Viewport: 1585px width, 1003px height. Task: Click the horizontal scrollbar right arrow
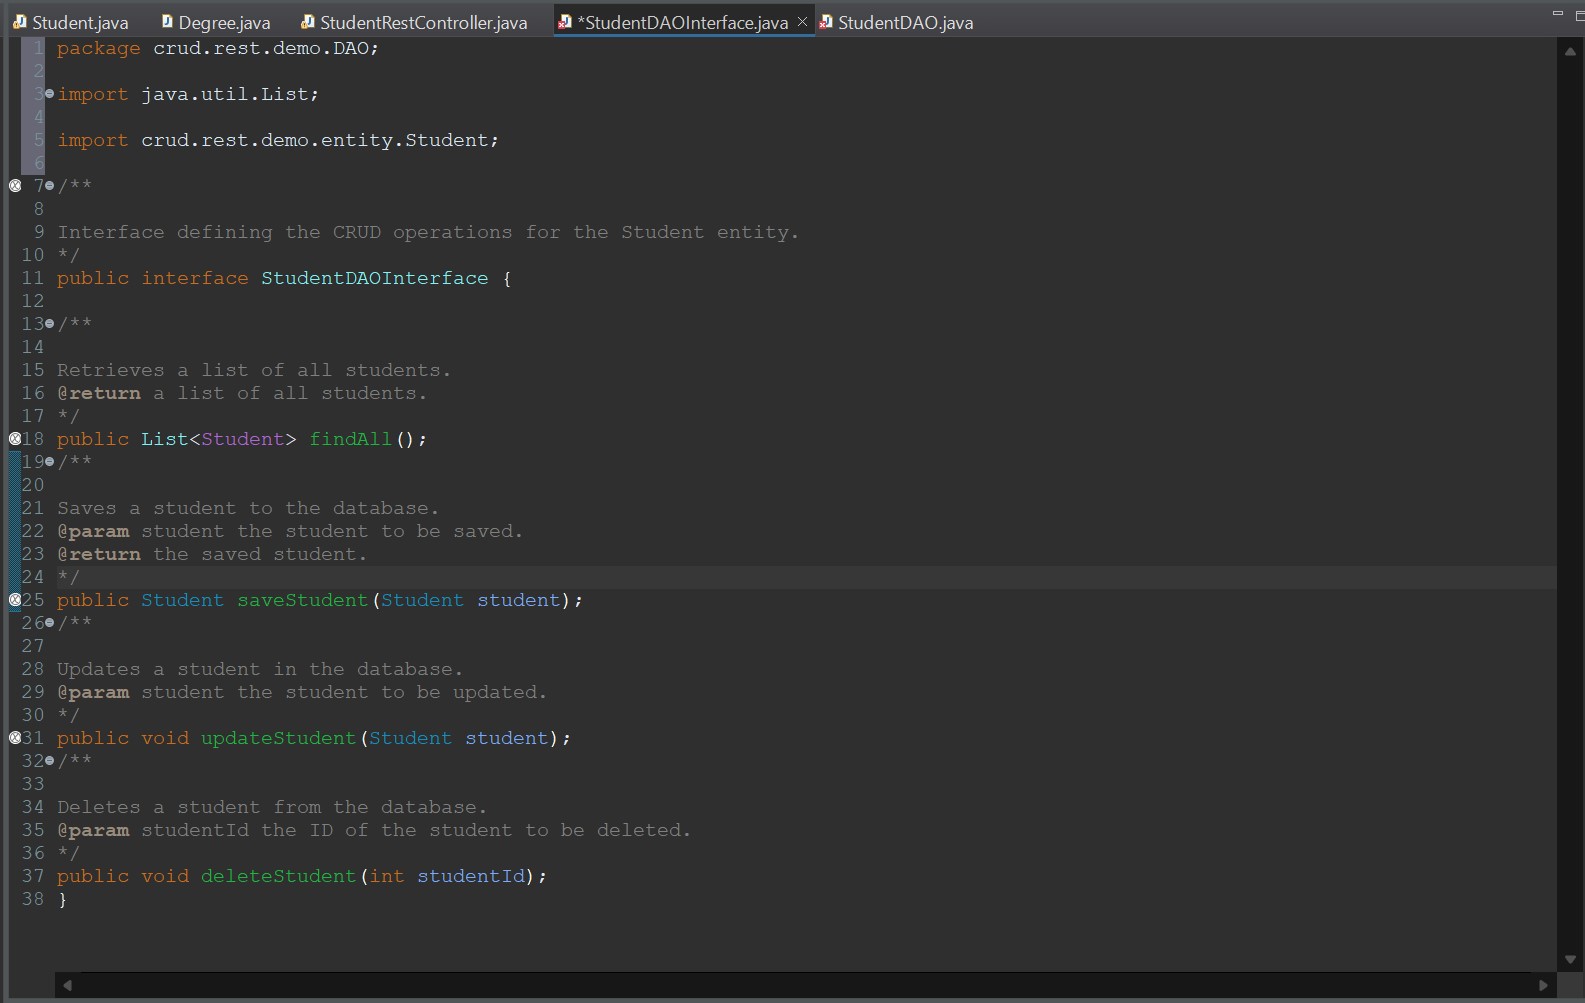(1543, 985)
